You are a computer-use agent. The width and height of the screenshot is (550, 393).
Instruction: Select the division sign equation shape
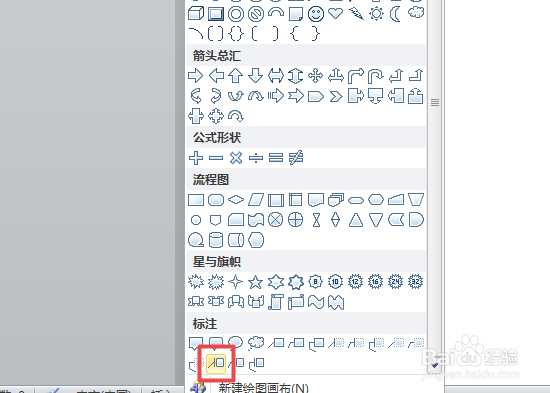point(256,158)
